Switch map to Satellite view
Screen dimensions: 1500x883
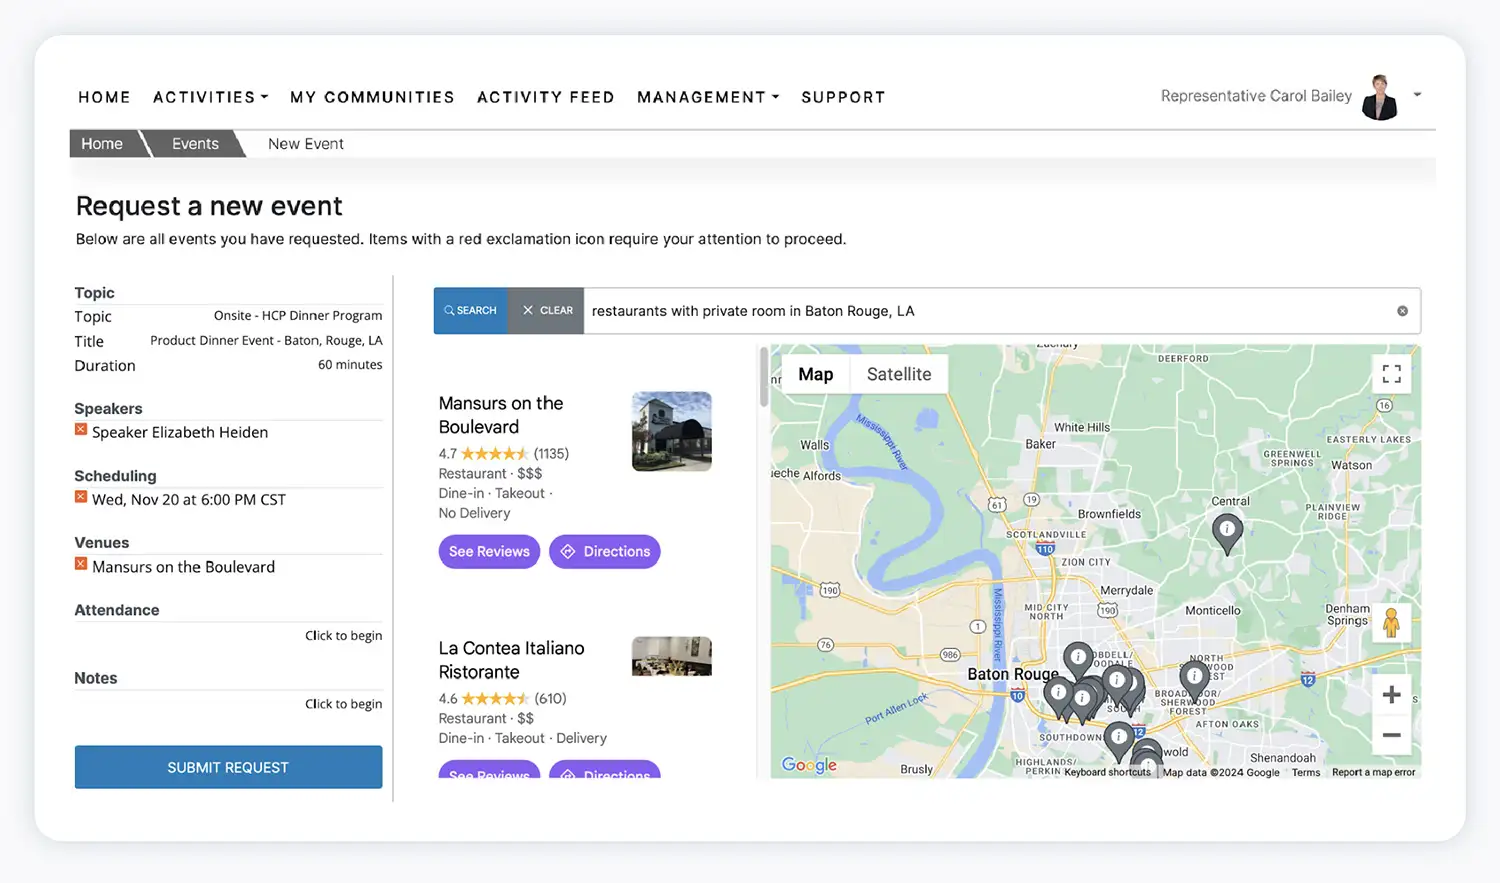coord(898,374)
